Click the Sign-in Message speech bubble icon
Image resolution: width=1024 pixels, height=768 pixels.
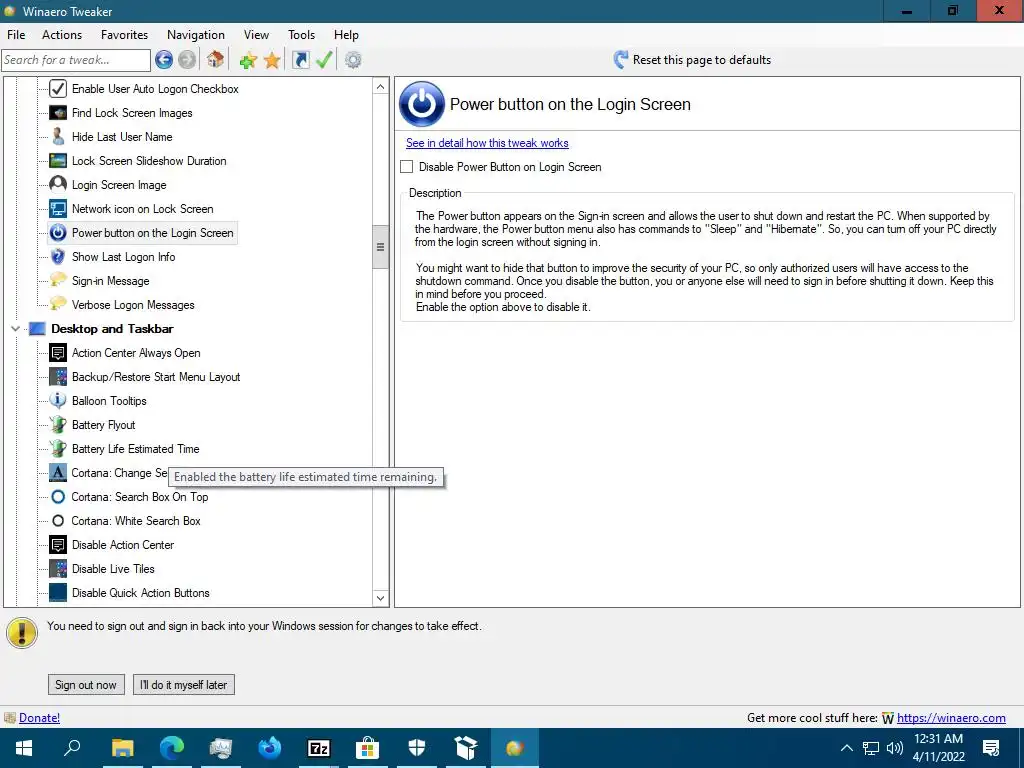pos(58,280)
